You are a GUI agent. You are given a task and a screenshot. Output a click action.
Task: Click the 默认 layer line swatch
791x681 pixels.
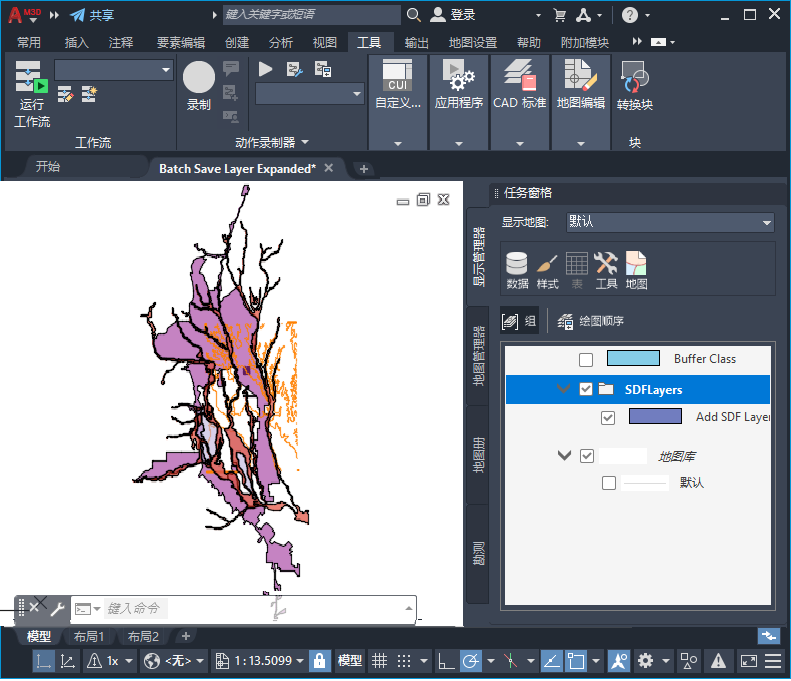point(645,483)
